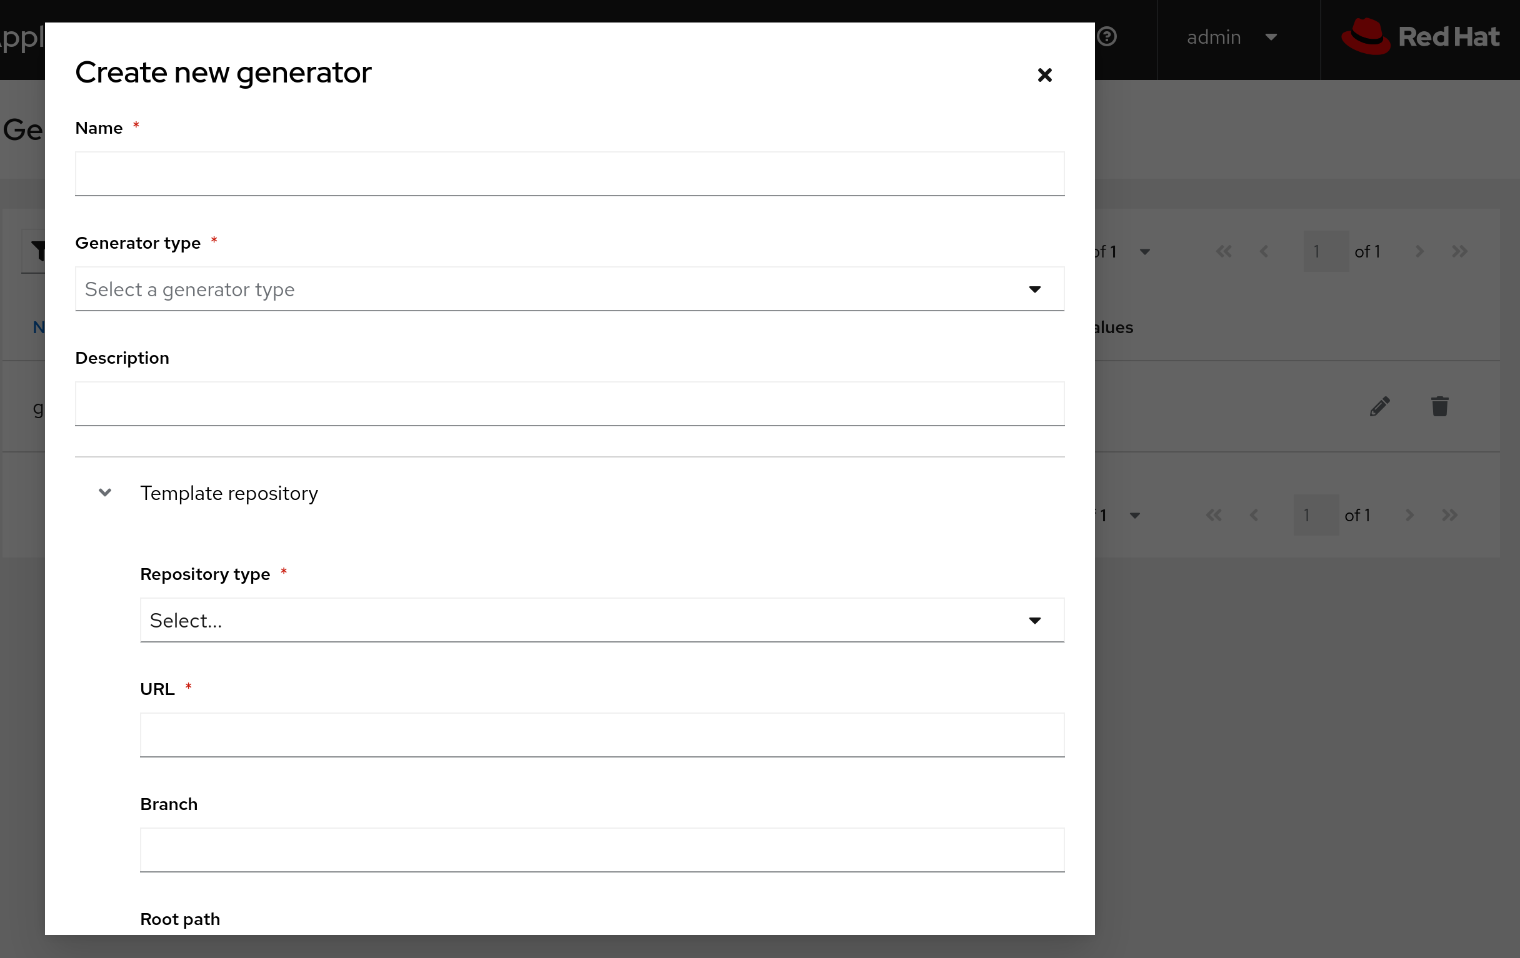Open the admin user menu
This screenshot has height=958, width=1520.
(1231, 37)
